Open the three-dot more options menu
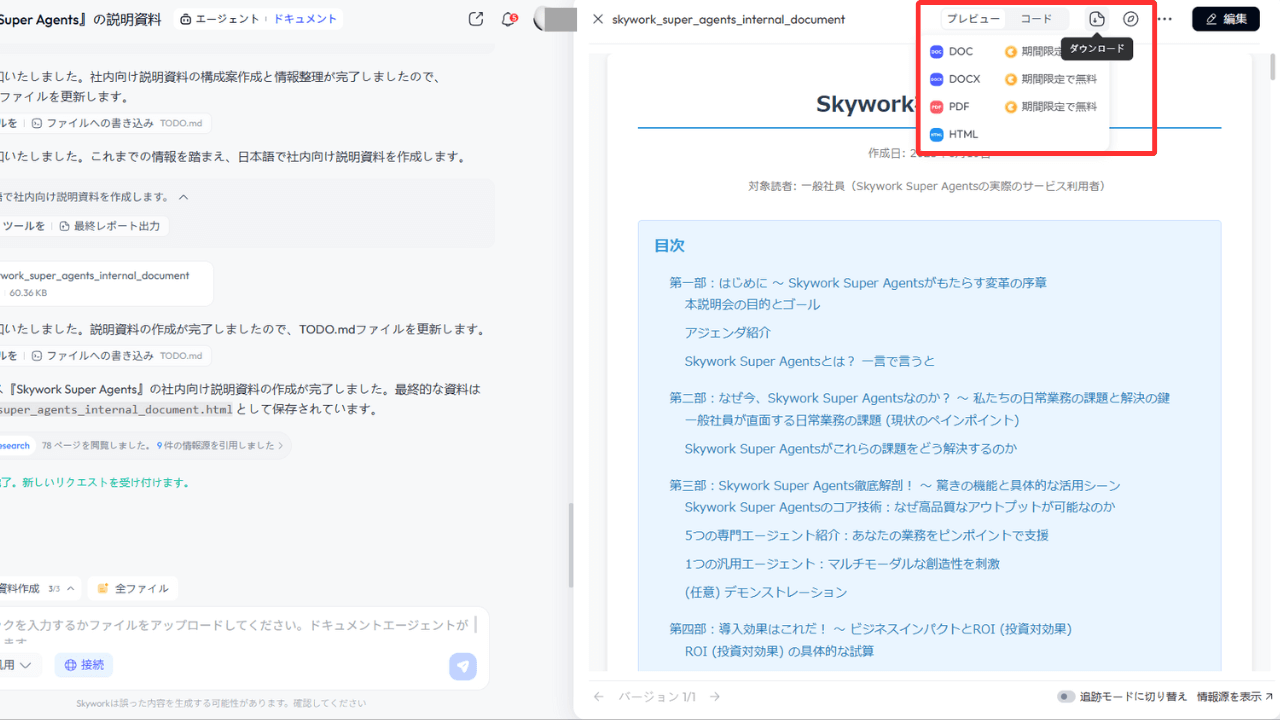 [1165, 19]
